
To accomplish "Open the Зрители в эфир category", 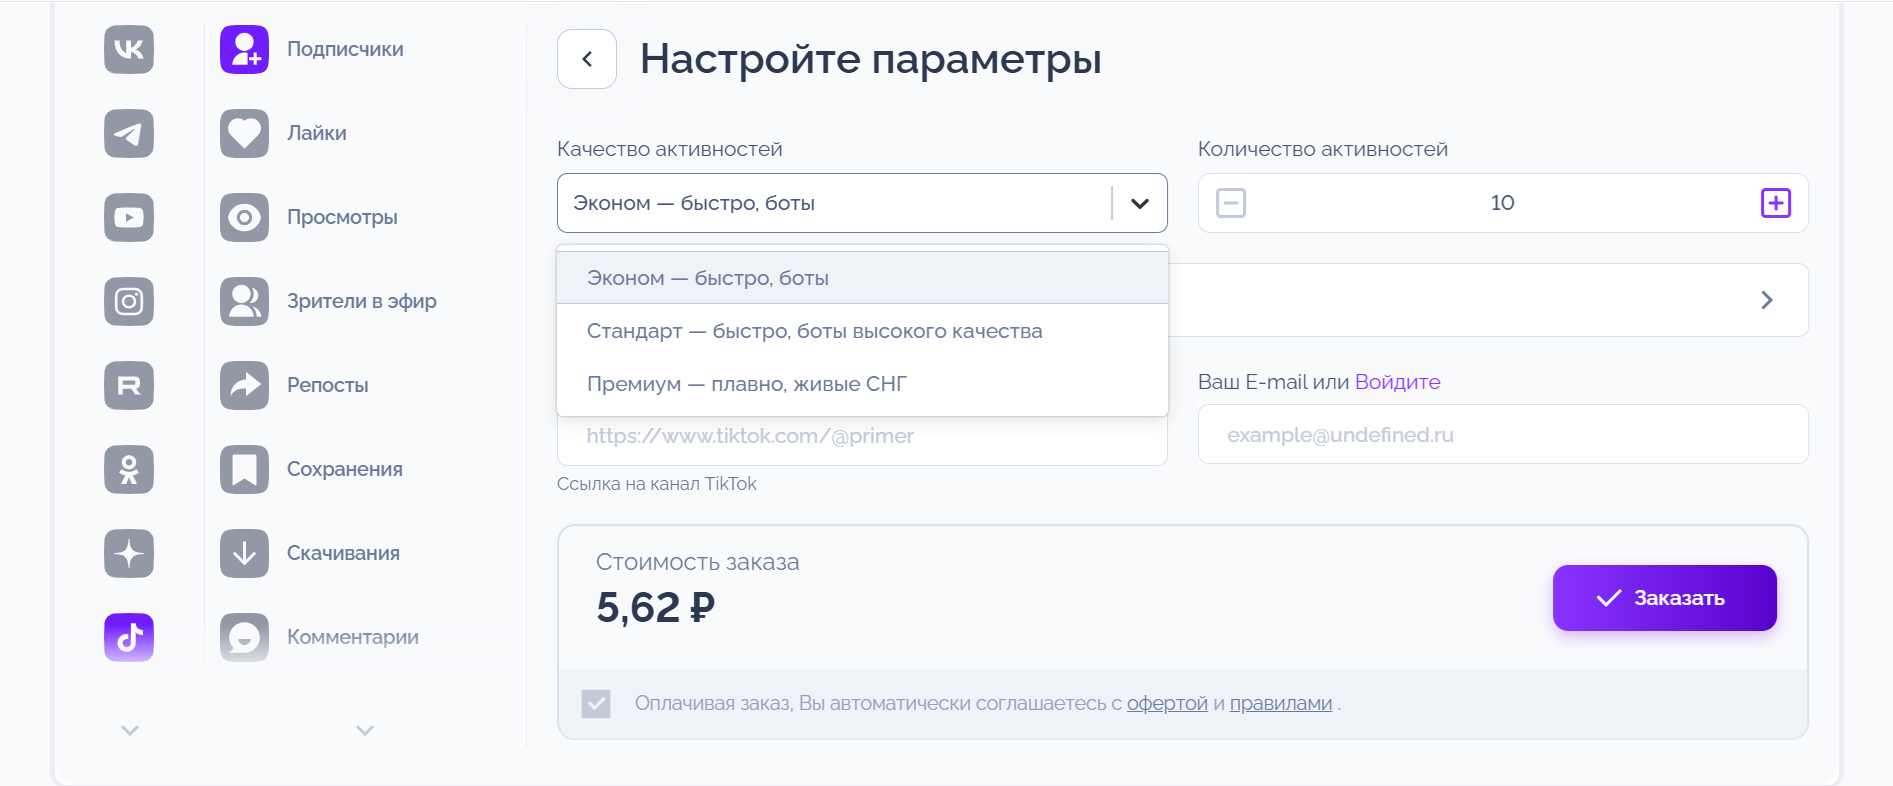I will pyautogui.click(x=362, y=301).
